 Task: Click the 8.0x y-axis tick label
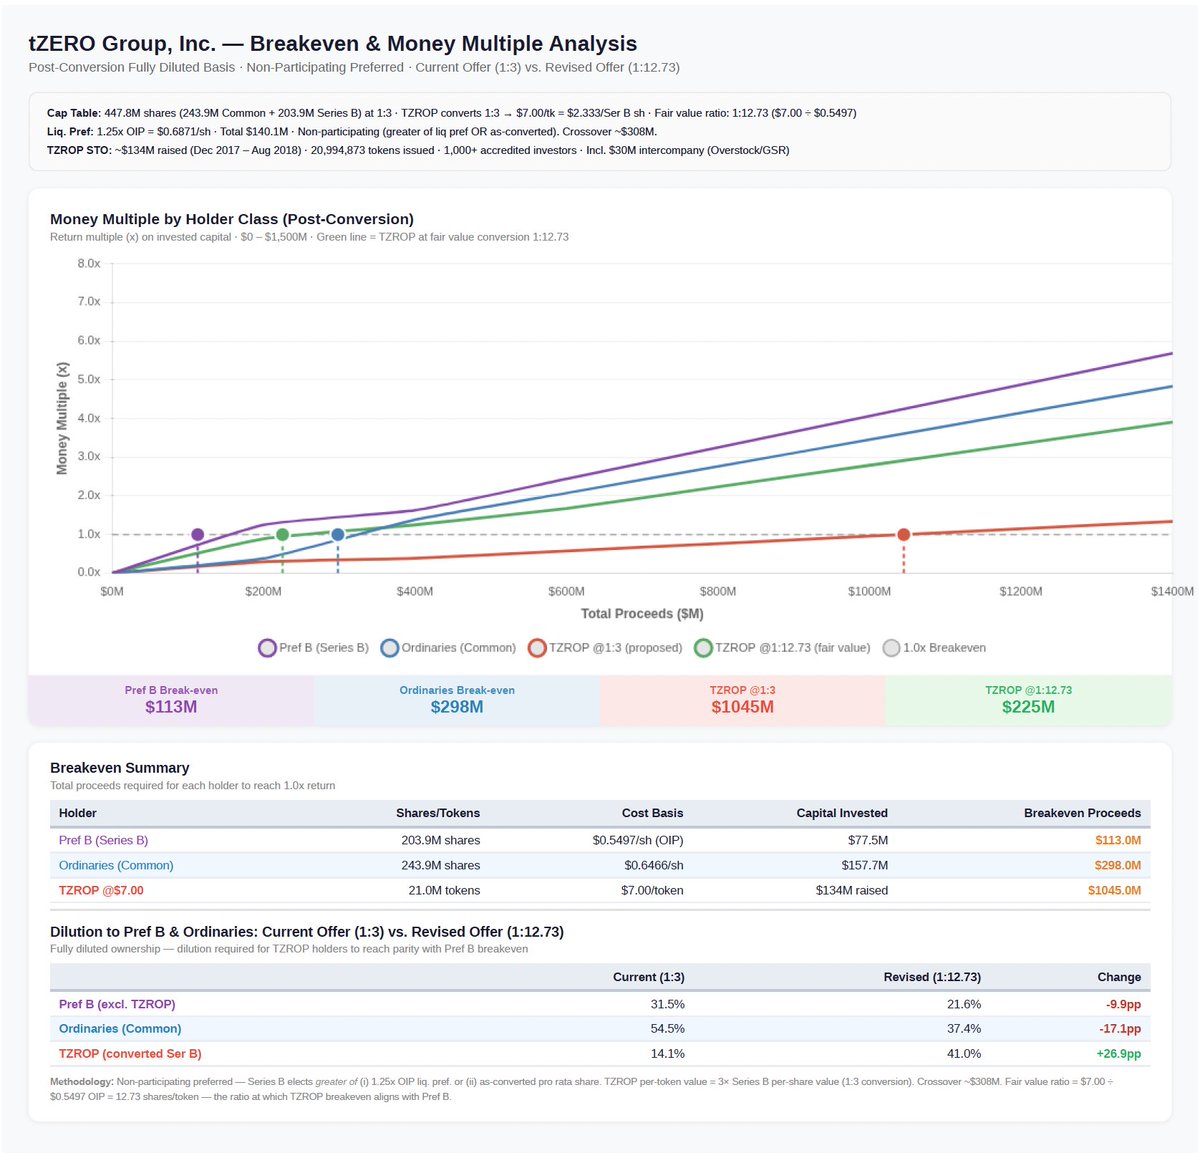tap(89, 264)
